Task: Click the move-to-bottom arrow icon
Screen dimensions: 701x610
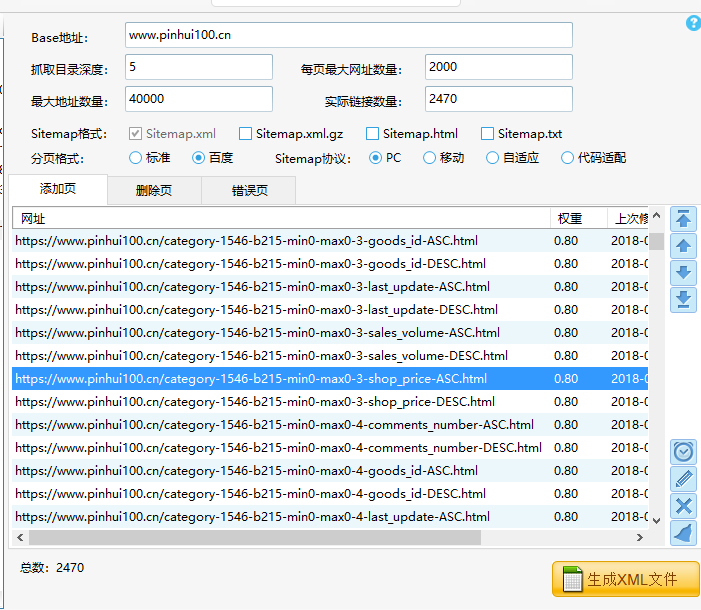Action: 683,300
